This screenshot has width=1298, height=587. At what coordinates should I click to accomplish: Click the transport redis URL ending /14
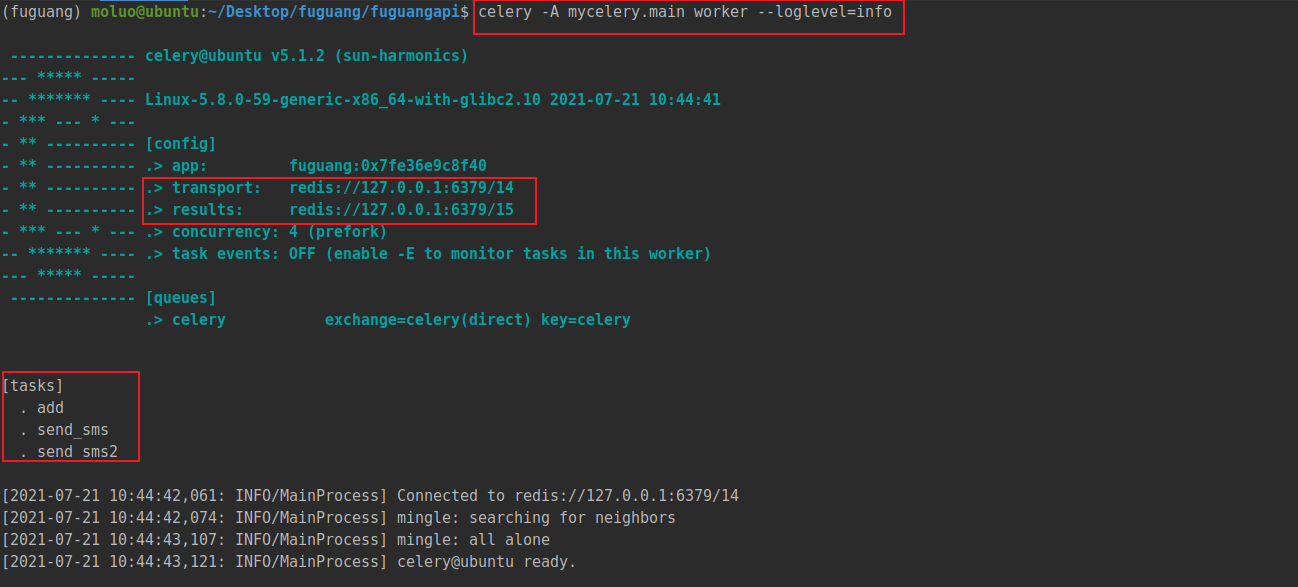click(401, 188)
